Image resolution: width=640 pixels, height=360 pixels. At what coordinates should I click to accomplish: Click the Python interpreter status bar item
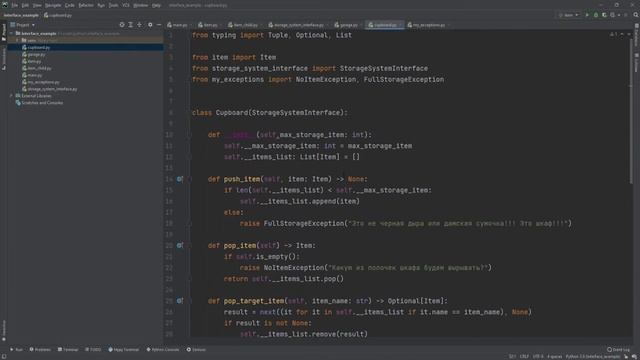[x=593, y=357]
